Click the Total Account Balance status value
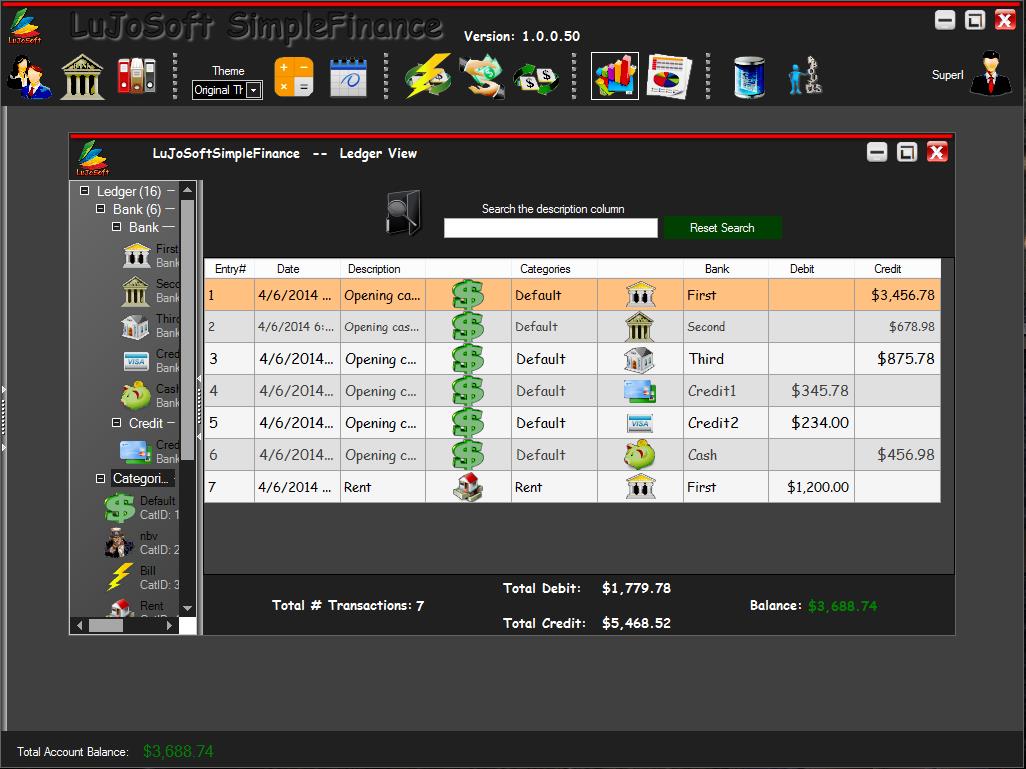This screenshot has width=1026, height=769. pyautogui.click(x=178, y=751)
